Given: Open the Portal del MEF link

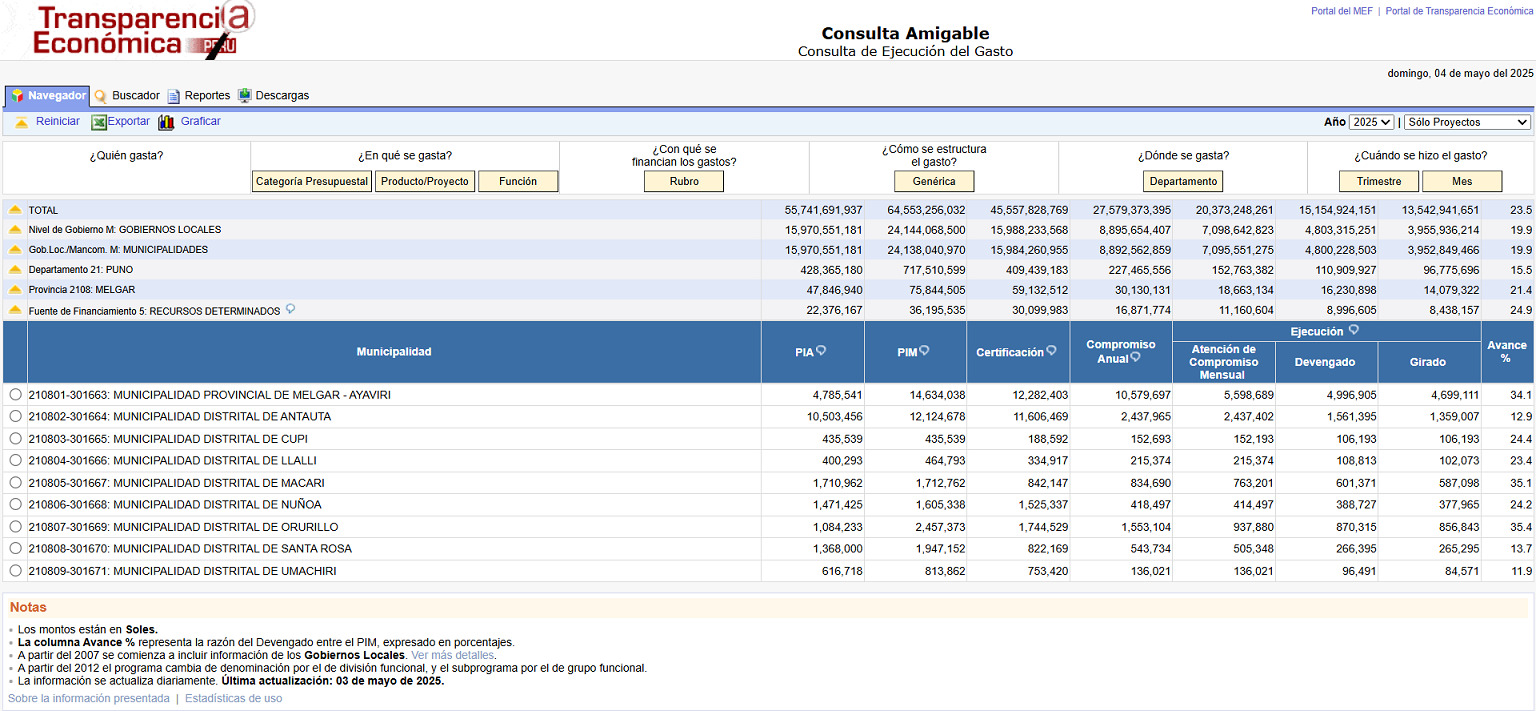Looking at the screenshot, I should 1341,11.
